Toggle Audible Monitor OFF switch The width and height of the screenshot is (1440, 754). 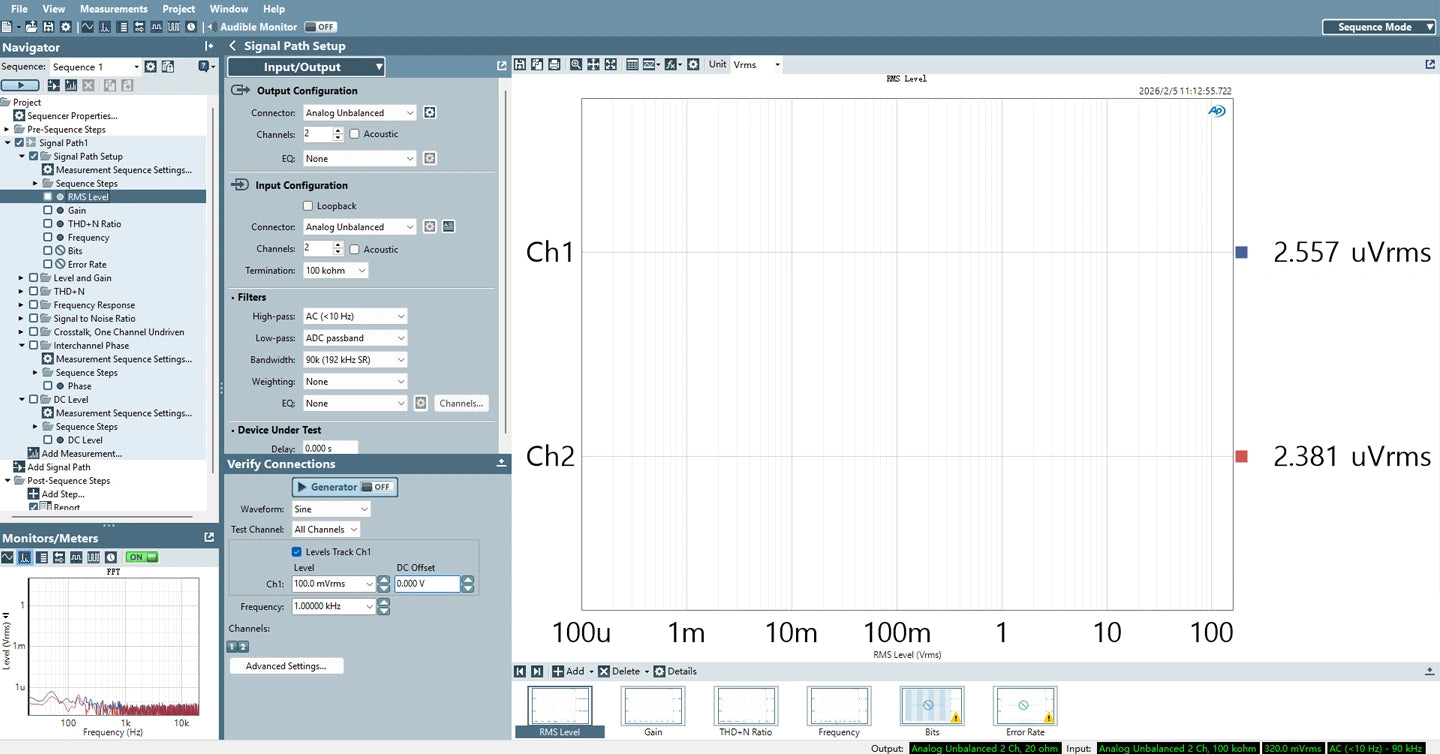pos(320,27)
